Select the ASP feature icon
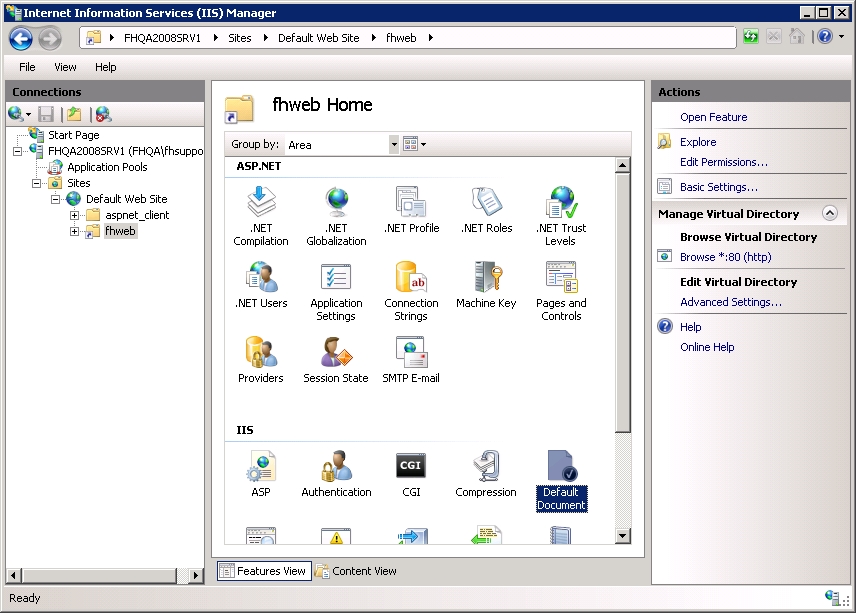Screen dimensions: 856x613 pos(261,474)
